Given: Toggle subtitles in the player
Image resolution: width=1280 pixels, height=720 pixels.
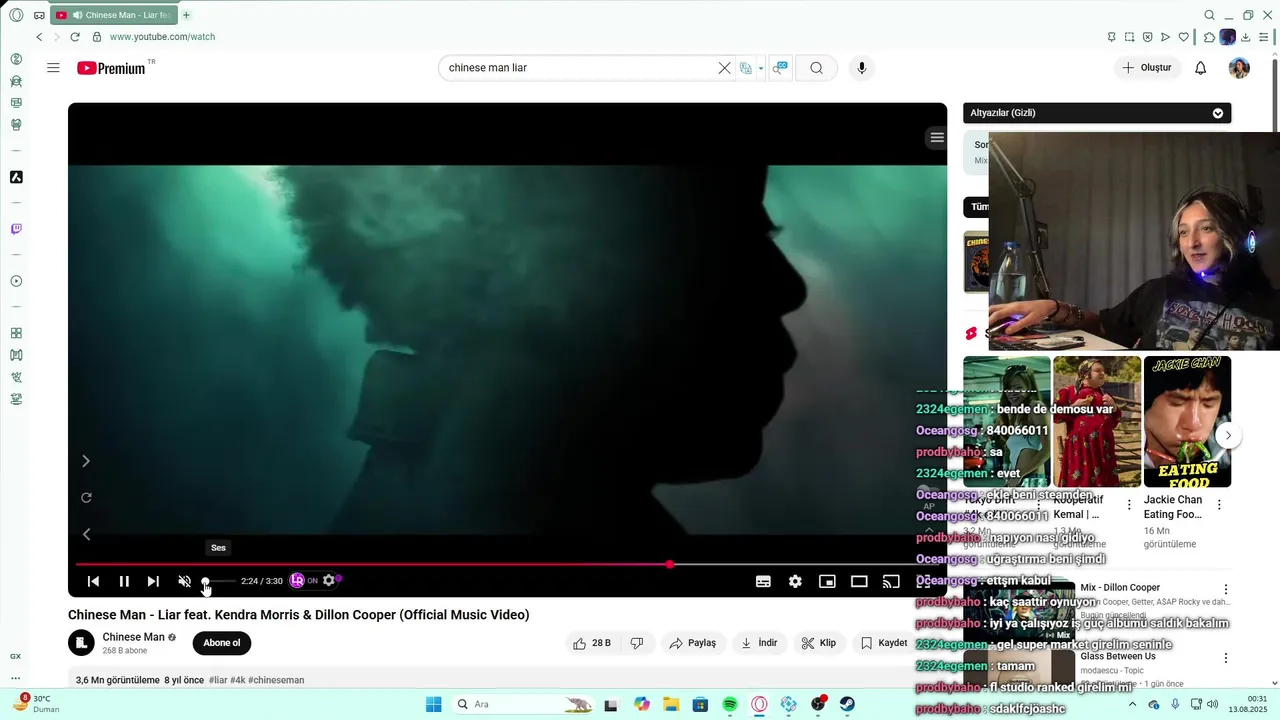Looking at the screenshot, I should [763, 581].
